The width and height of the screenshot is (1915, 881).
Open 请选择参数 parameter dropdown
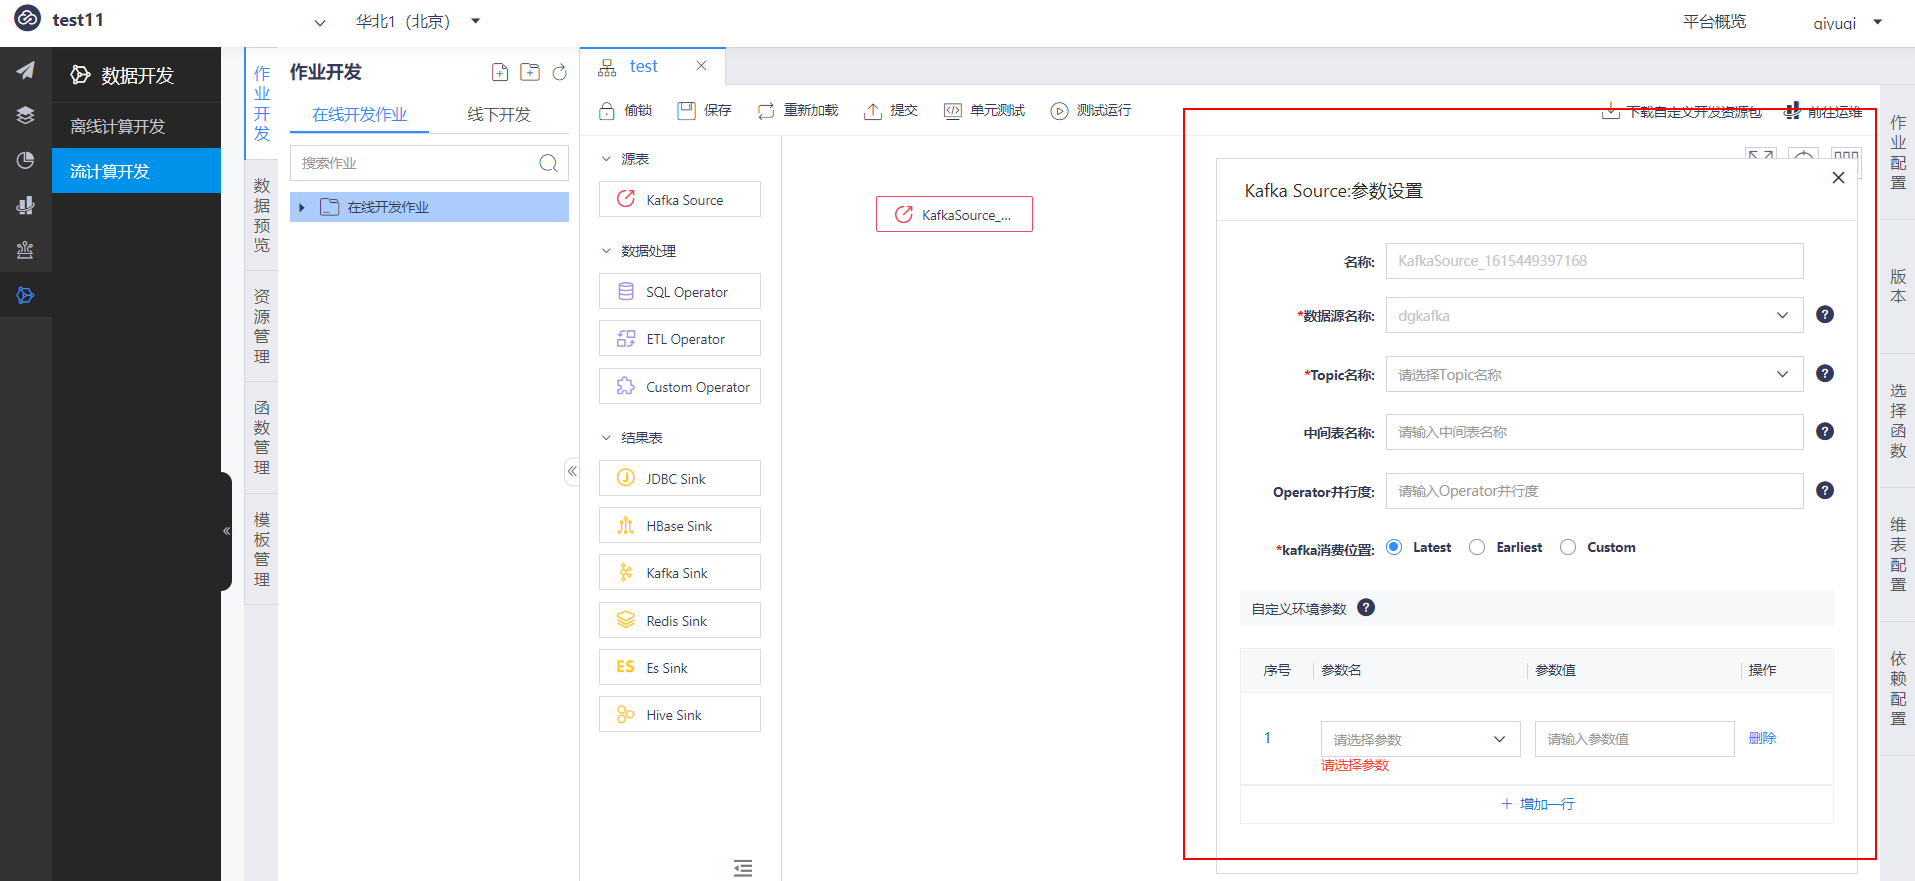coord(1420,739)
